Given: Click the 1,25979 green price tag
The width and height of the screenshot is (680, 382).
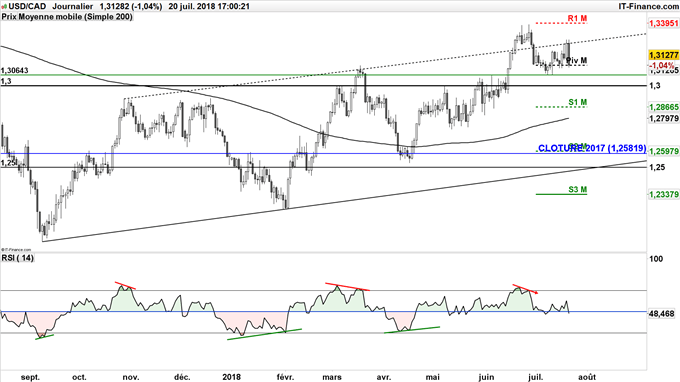Looking at the screenshot, I should (x=664, y=151).
